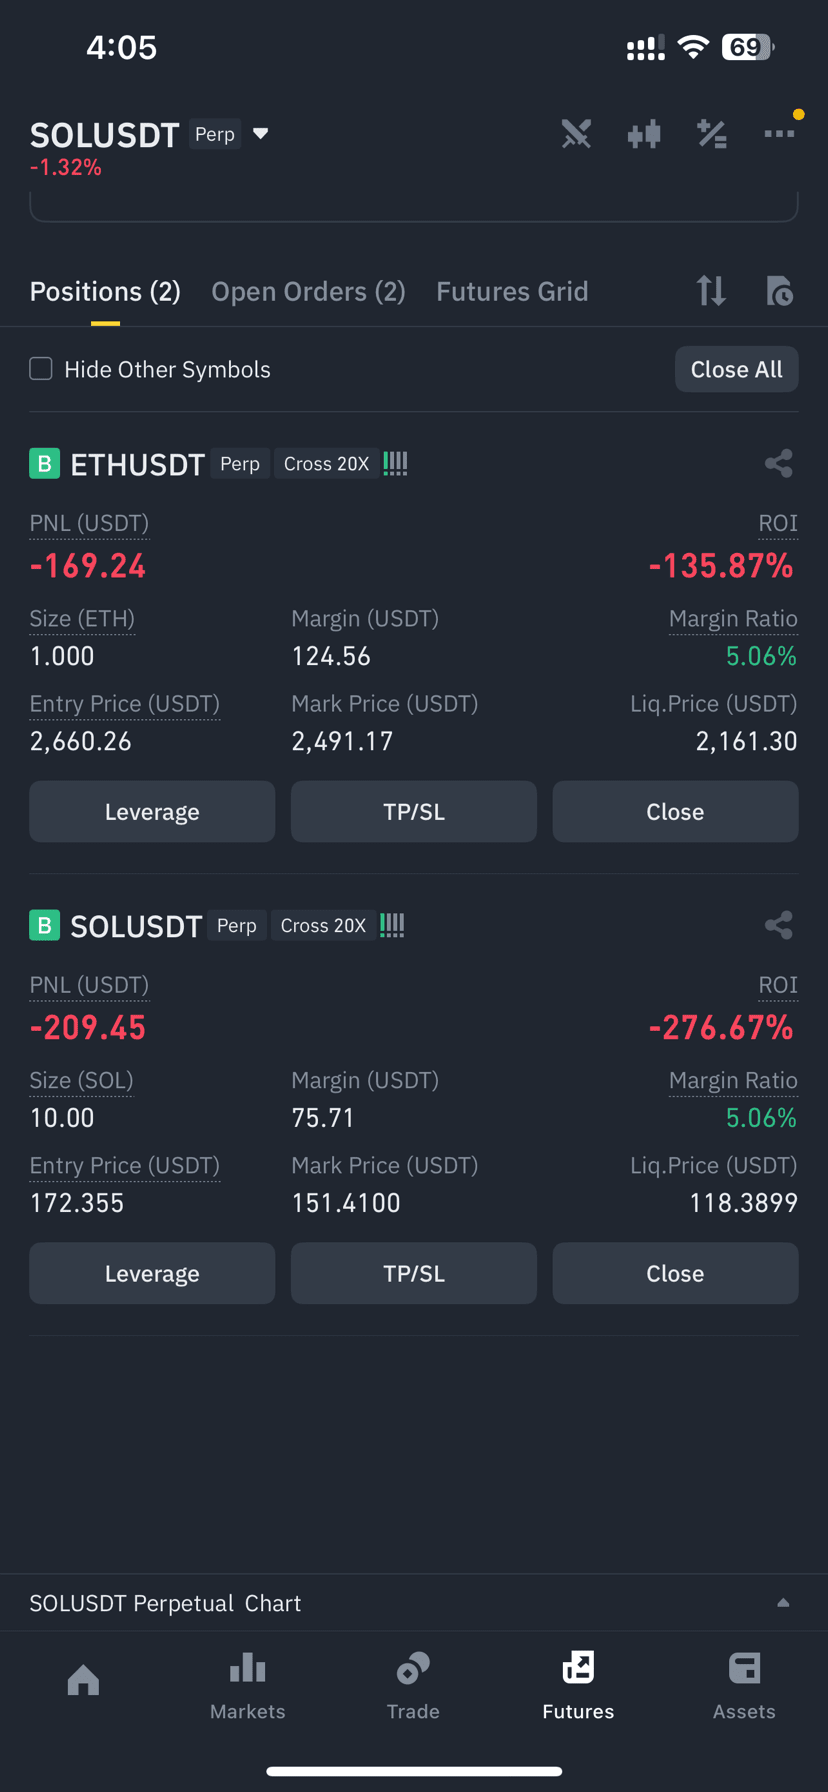This screenshot has width=828, height=1792.
Task: Close the SOLUSDT position
Action: pyautogui.click(x=675, y=1273)
